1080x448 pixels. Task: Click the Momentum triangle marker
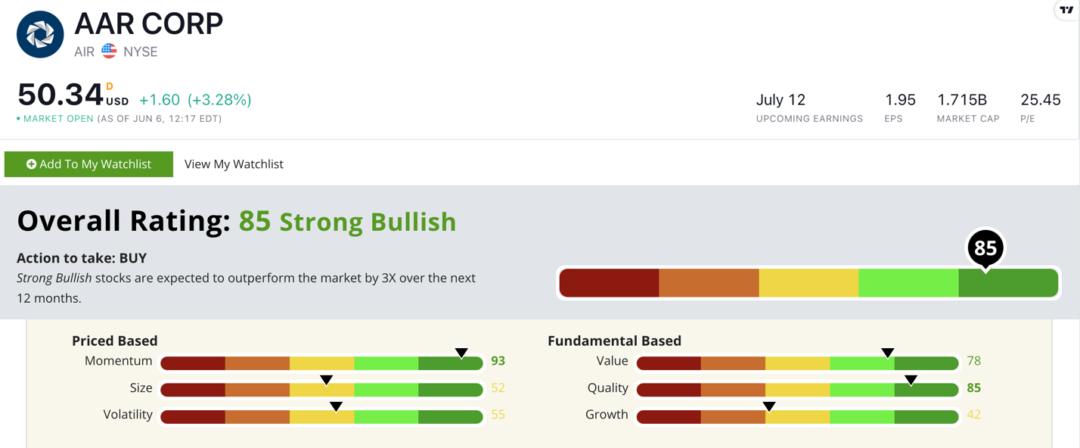pyautogui.click(x=461, y=352)
